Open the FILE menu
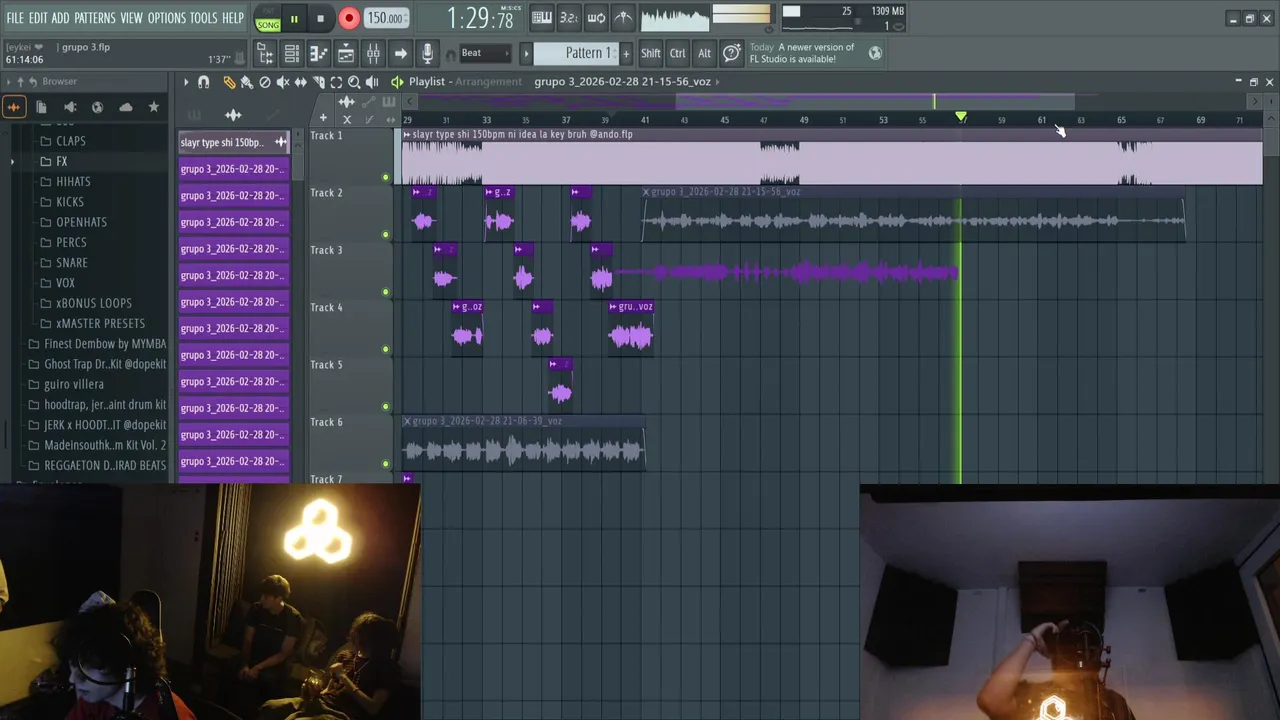The image size is (1280, 720). (15, 18)
